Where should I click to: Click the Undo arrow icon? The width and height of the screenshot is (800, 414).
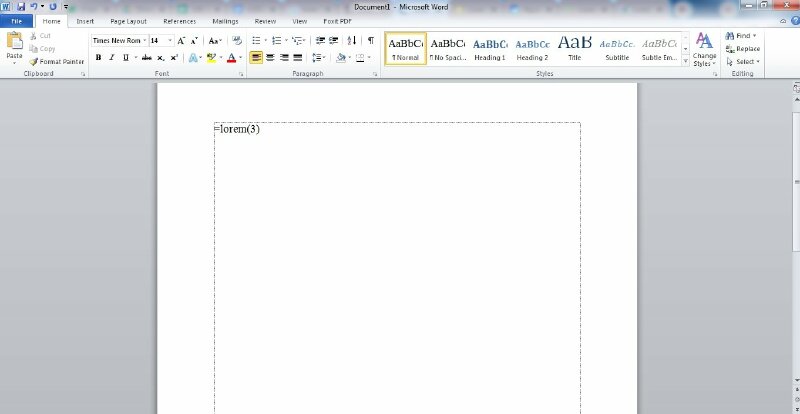click(x=34, y=7)
